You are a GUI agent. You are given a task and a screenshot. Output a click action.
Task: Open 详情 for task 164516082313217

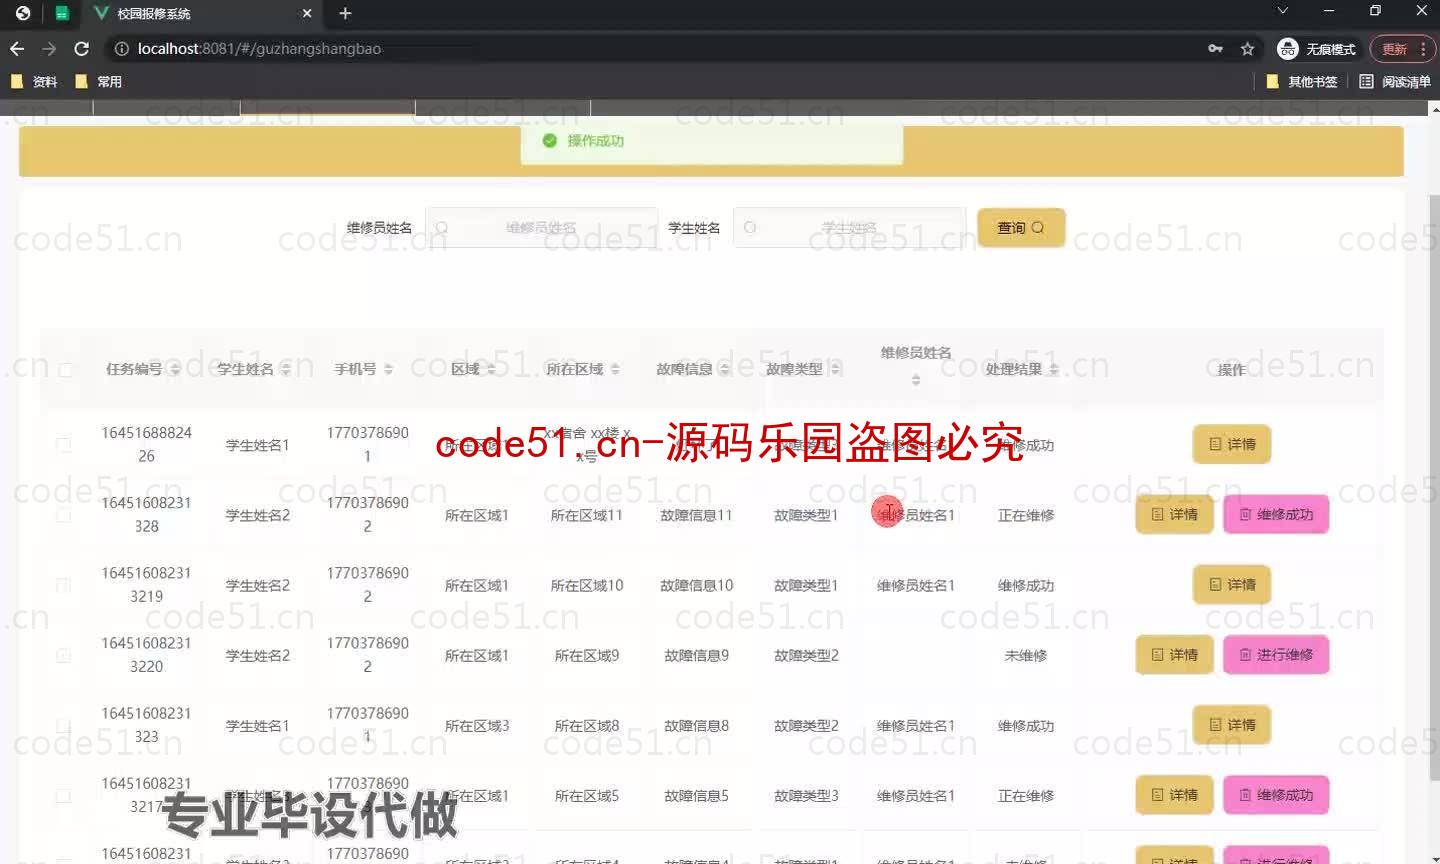[x=1174, y=795]
